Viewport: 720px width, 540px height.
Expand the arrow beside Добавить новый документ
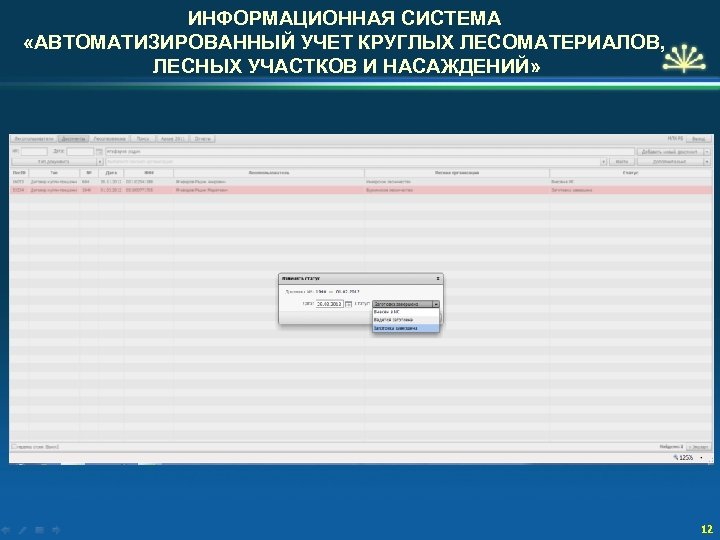pyautogui.click(x=707, y=152)
